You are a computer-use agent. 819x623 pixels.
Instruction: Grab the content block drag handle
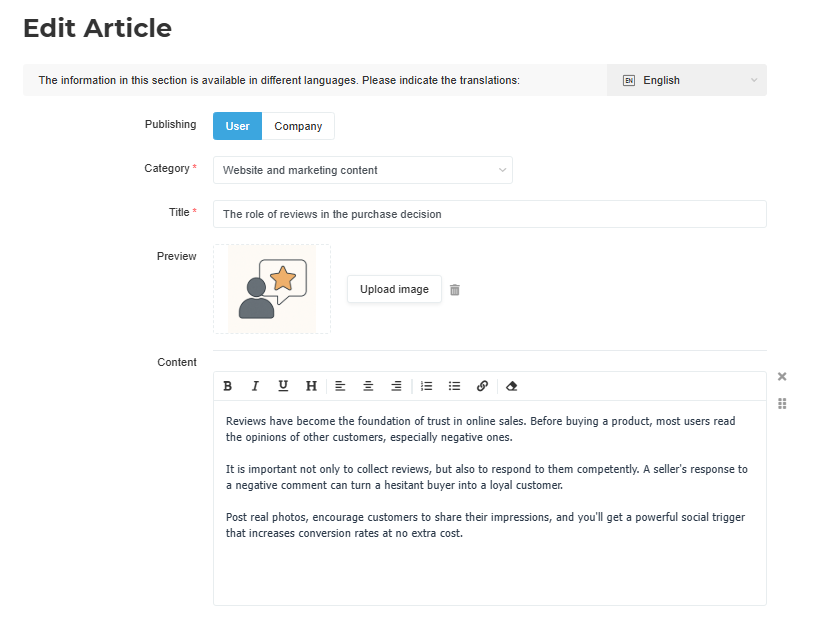(782, 404)
